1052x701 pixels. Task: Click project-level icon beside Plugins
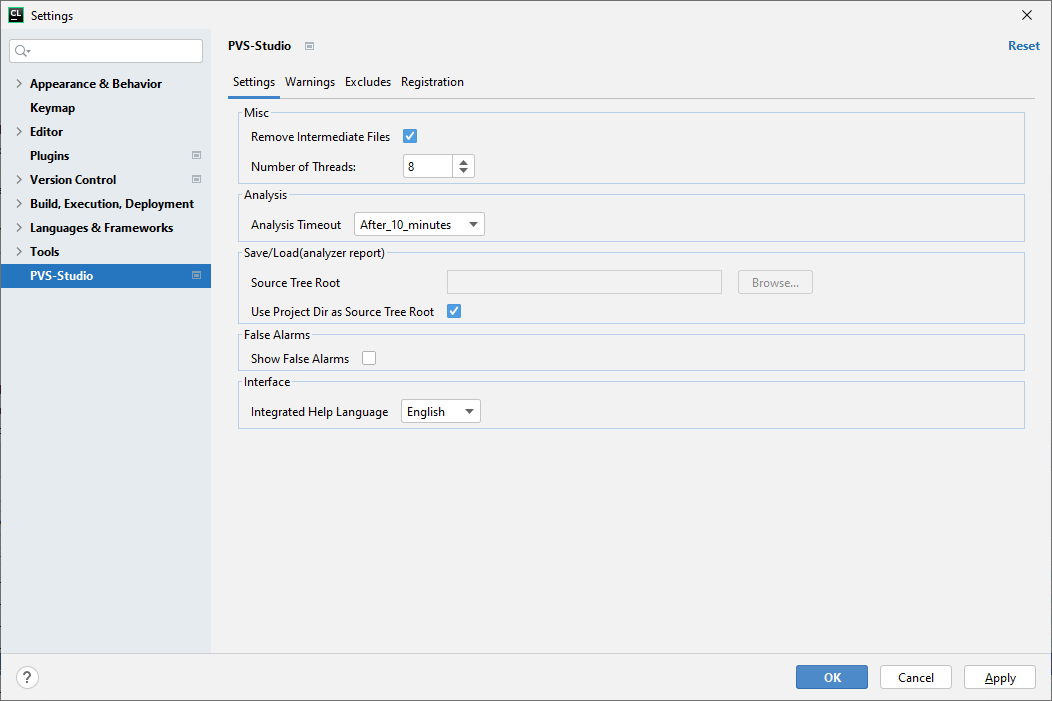[x=197, y=156]
